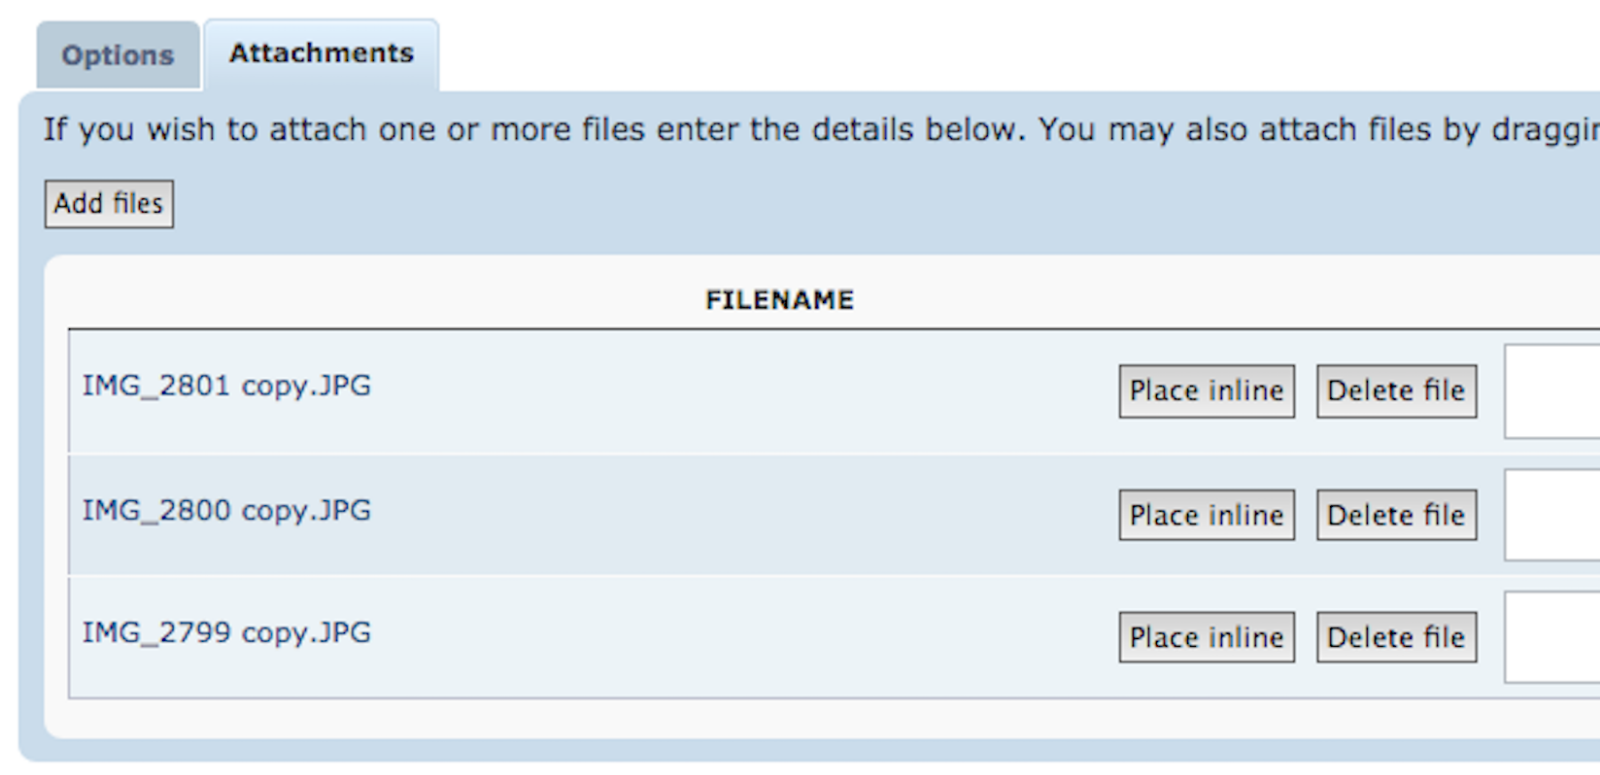Open the IMG_2801 copy.JPG filename link

[x=226, y=386]
